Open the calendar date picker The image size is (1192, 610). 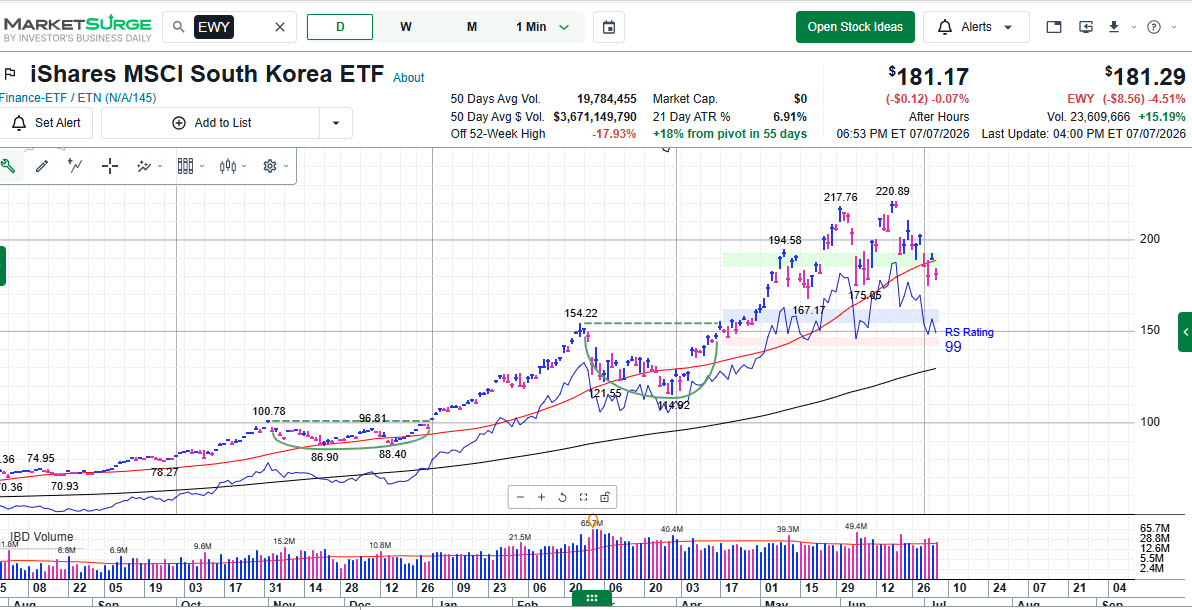[x=609, y=27]
